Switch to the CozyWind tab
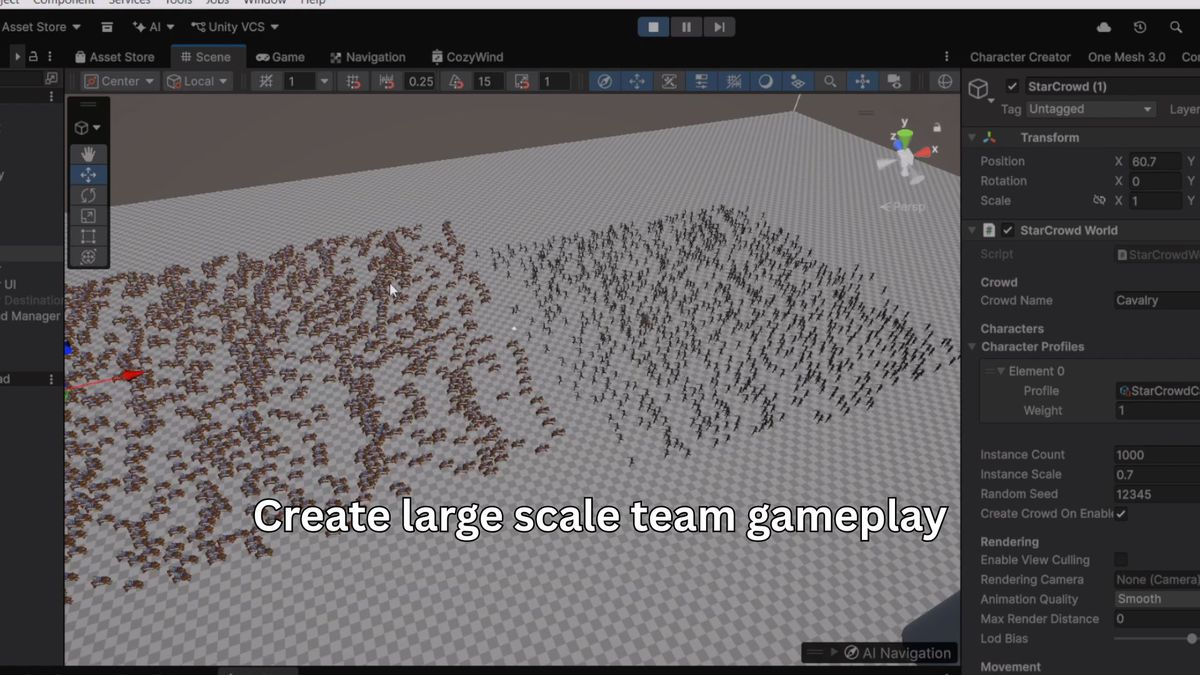 (468, 57)
